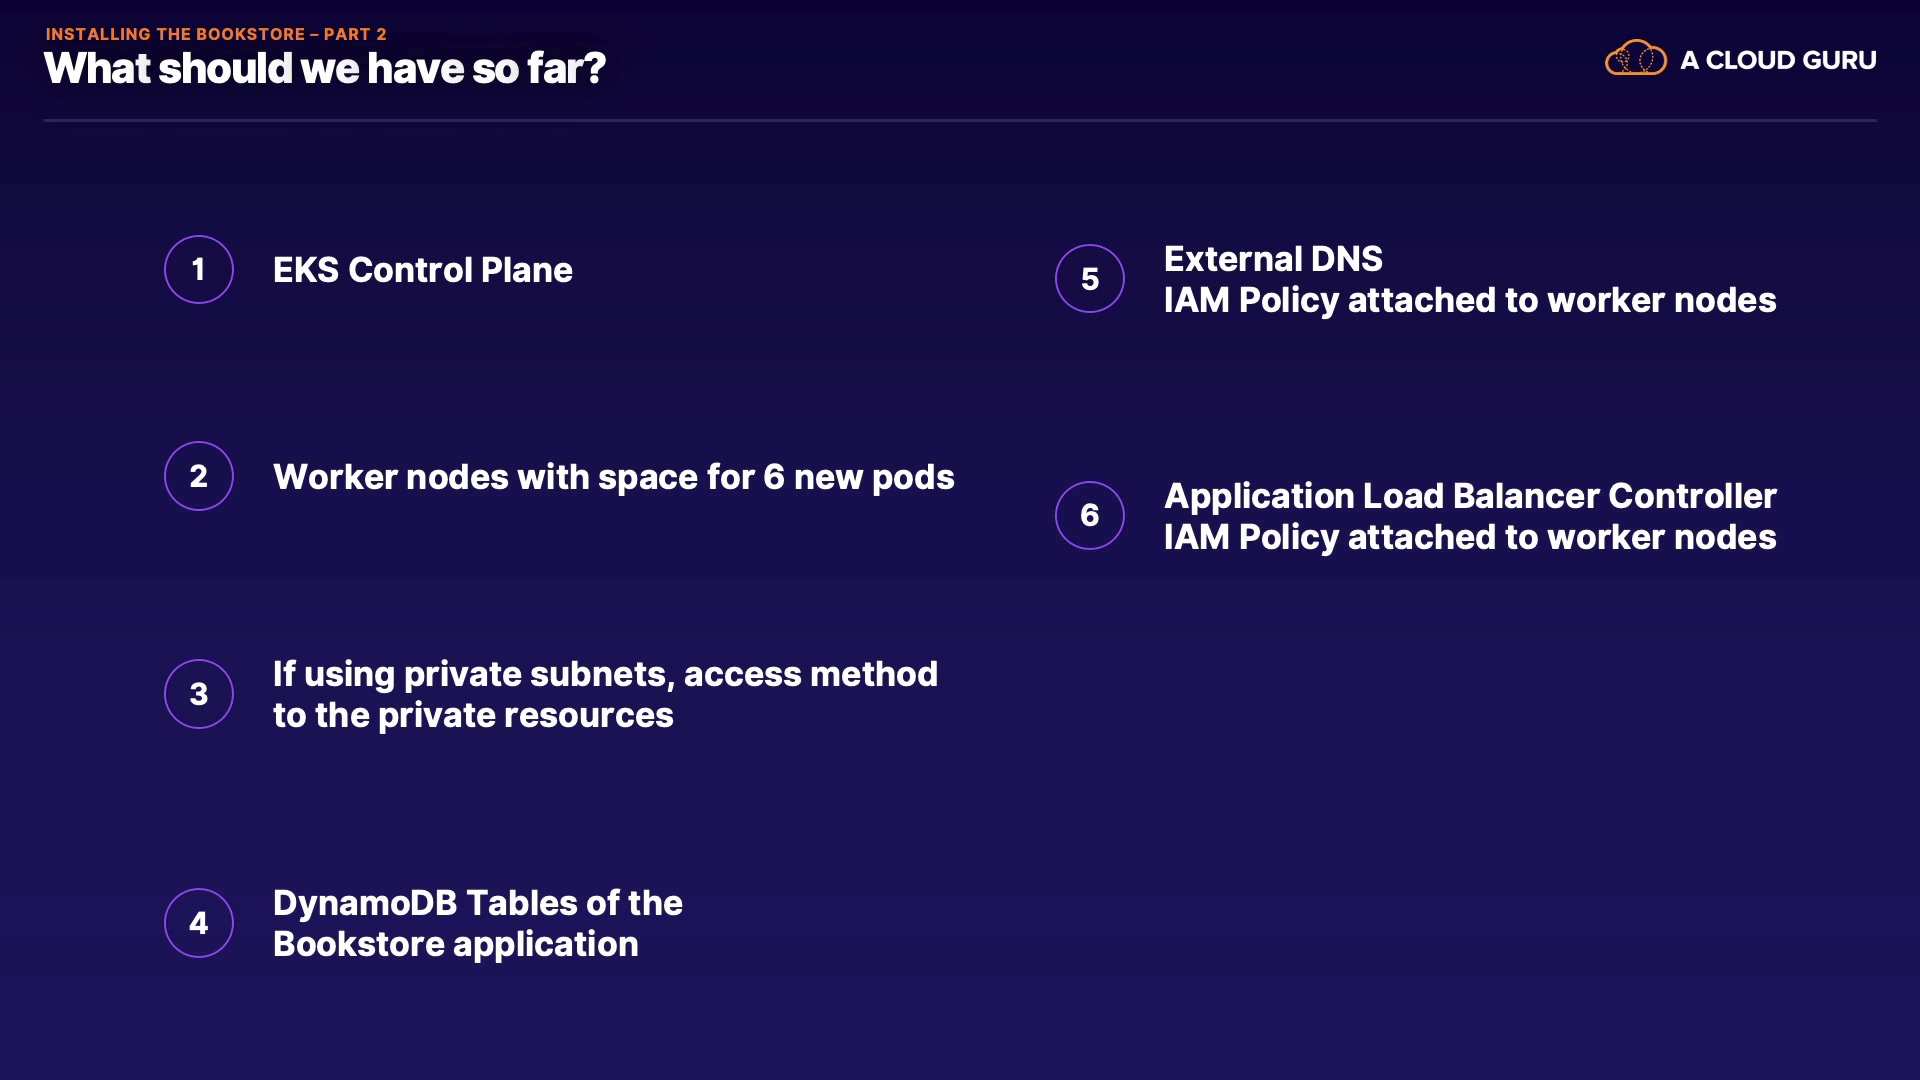Select the "What should we have so far?" title
The image size is (1920, 1080).
coord(325,69)
